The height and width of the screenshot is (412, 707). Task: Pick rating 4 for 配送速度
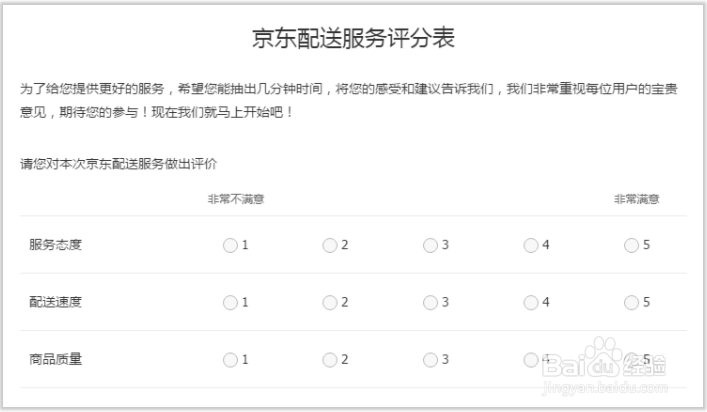[x=530, y=302]
